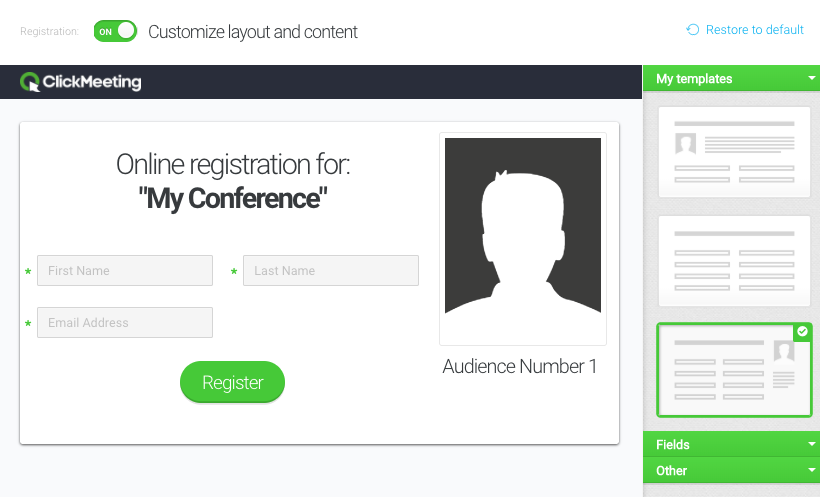820x497 pixels.
Task: Click the ClickMeeting logo icon
Action: tap(30, 82)
